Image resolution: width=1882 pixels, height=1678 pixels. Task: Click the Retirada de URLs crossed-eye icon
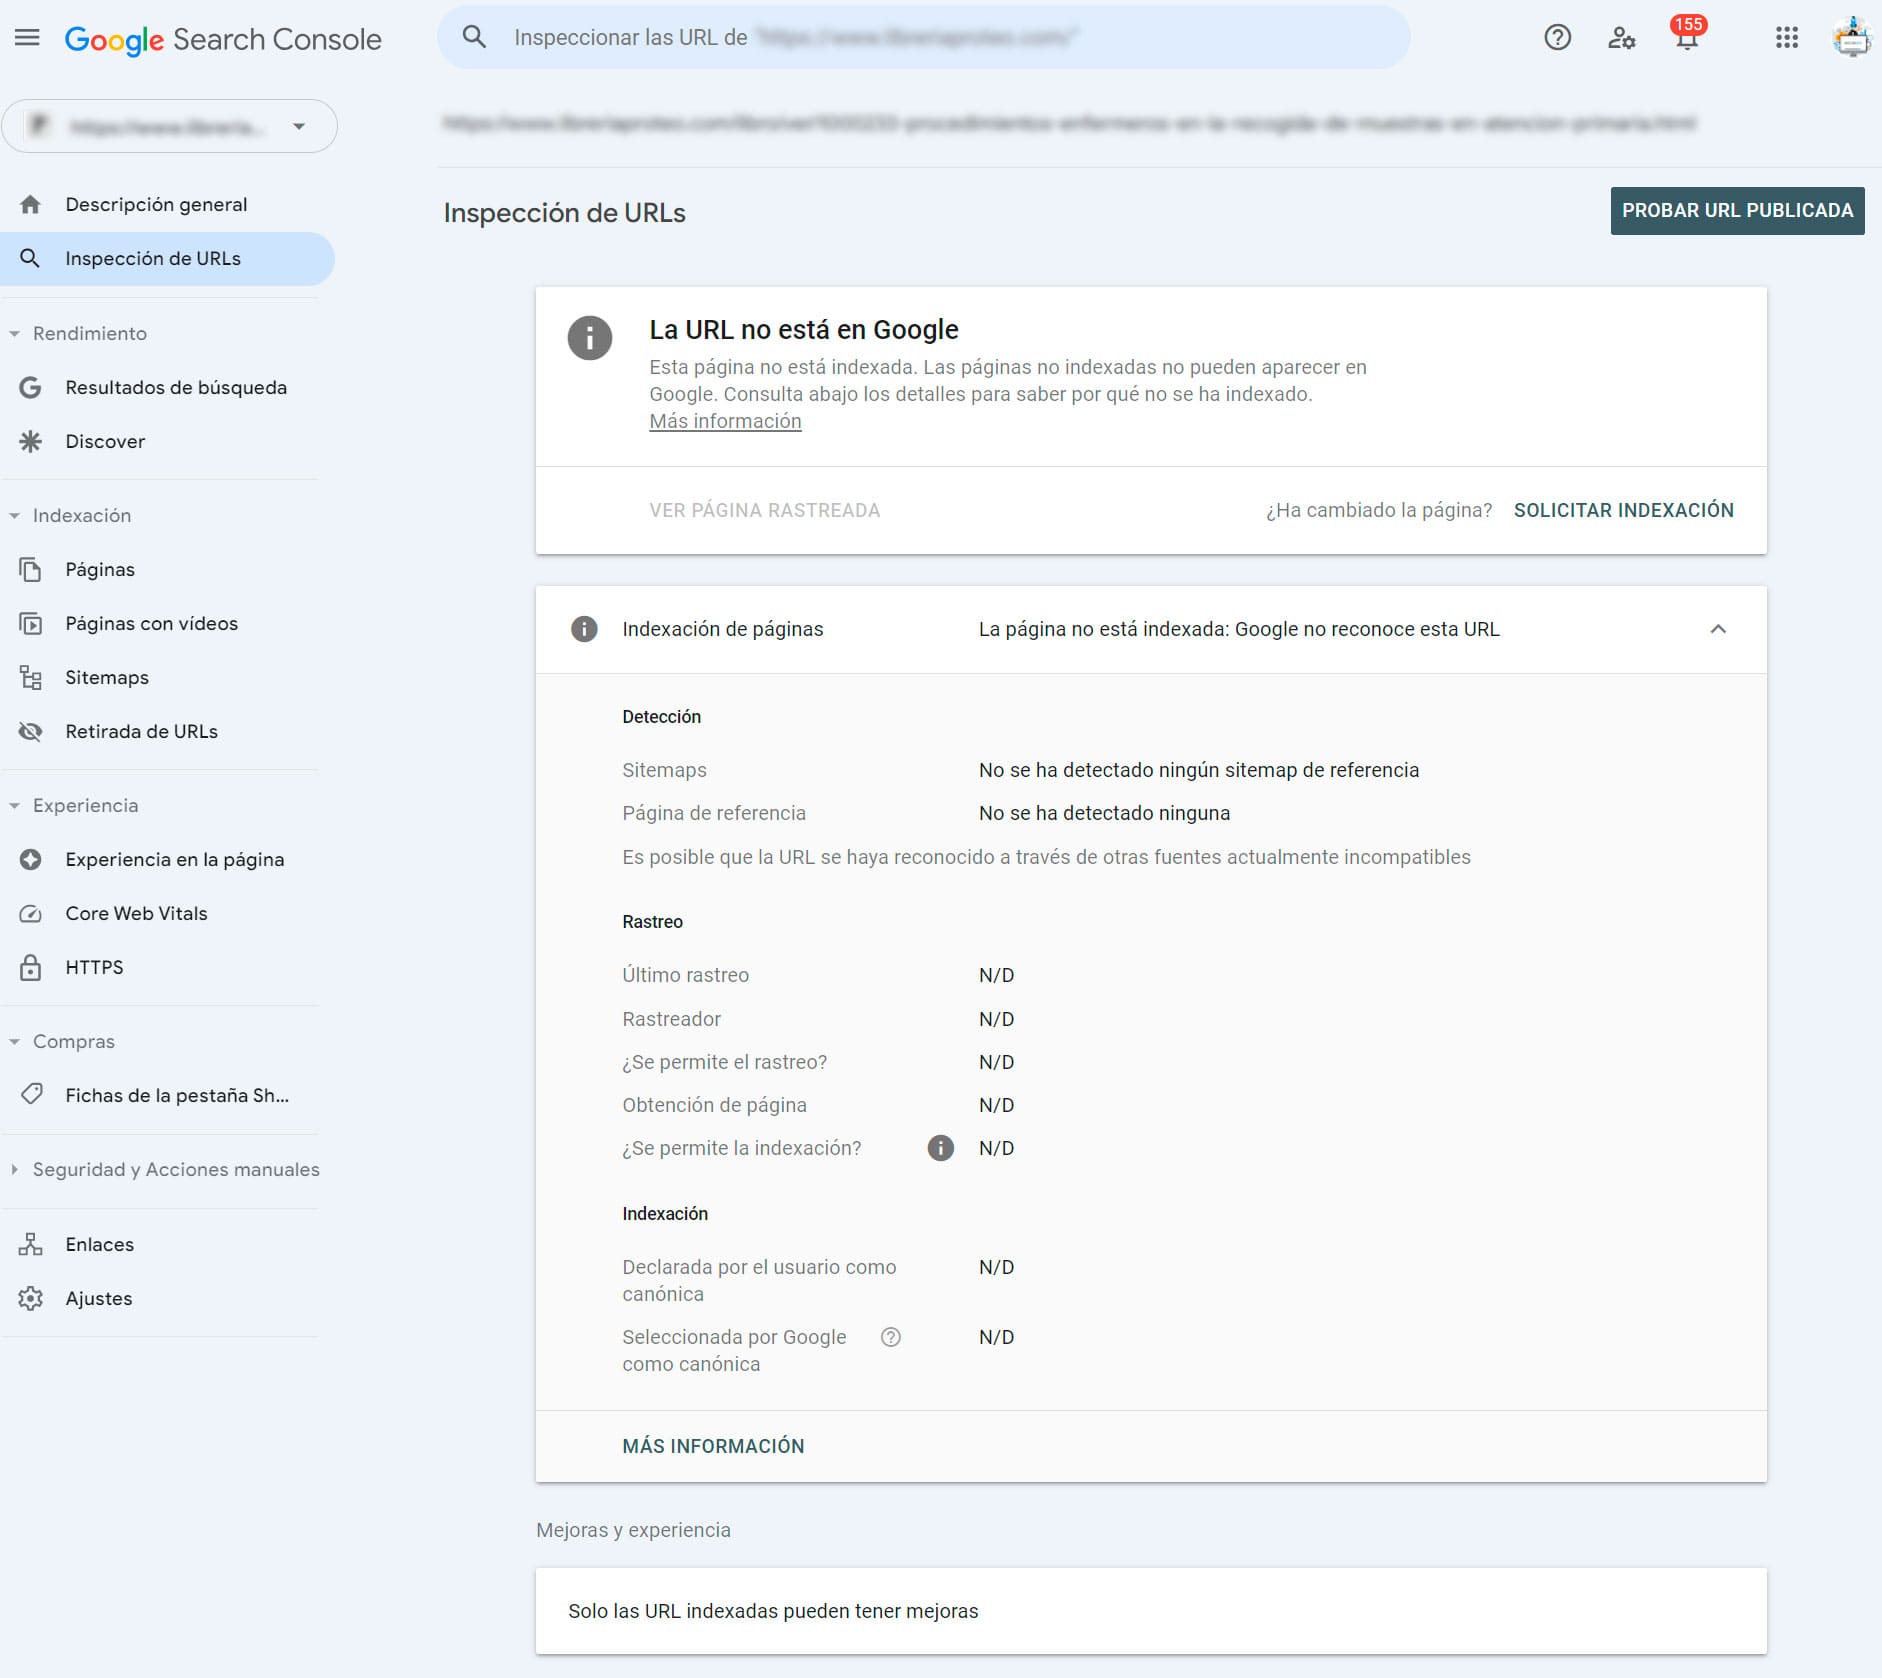31,731
